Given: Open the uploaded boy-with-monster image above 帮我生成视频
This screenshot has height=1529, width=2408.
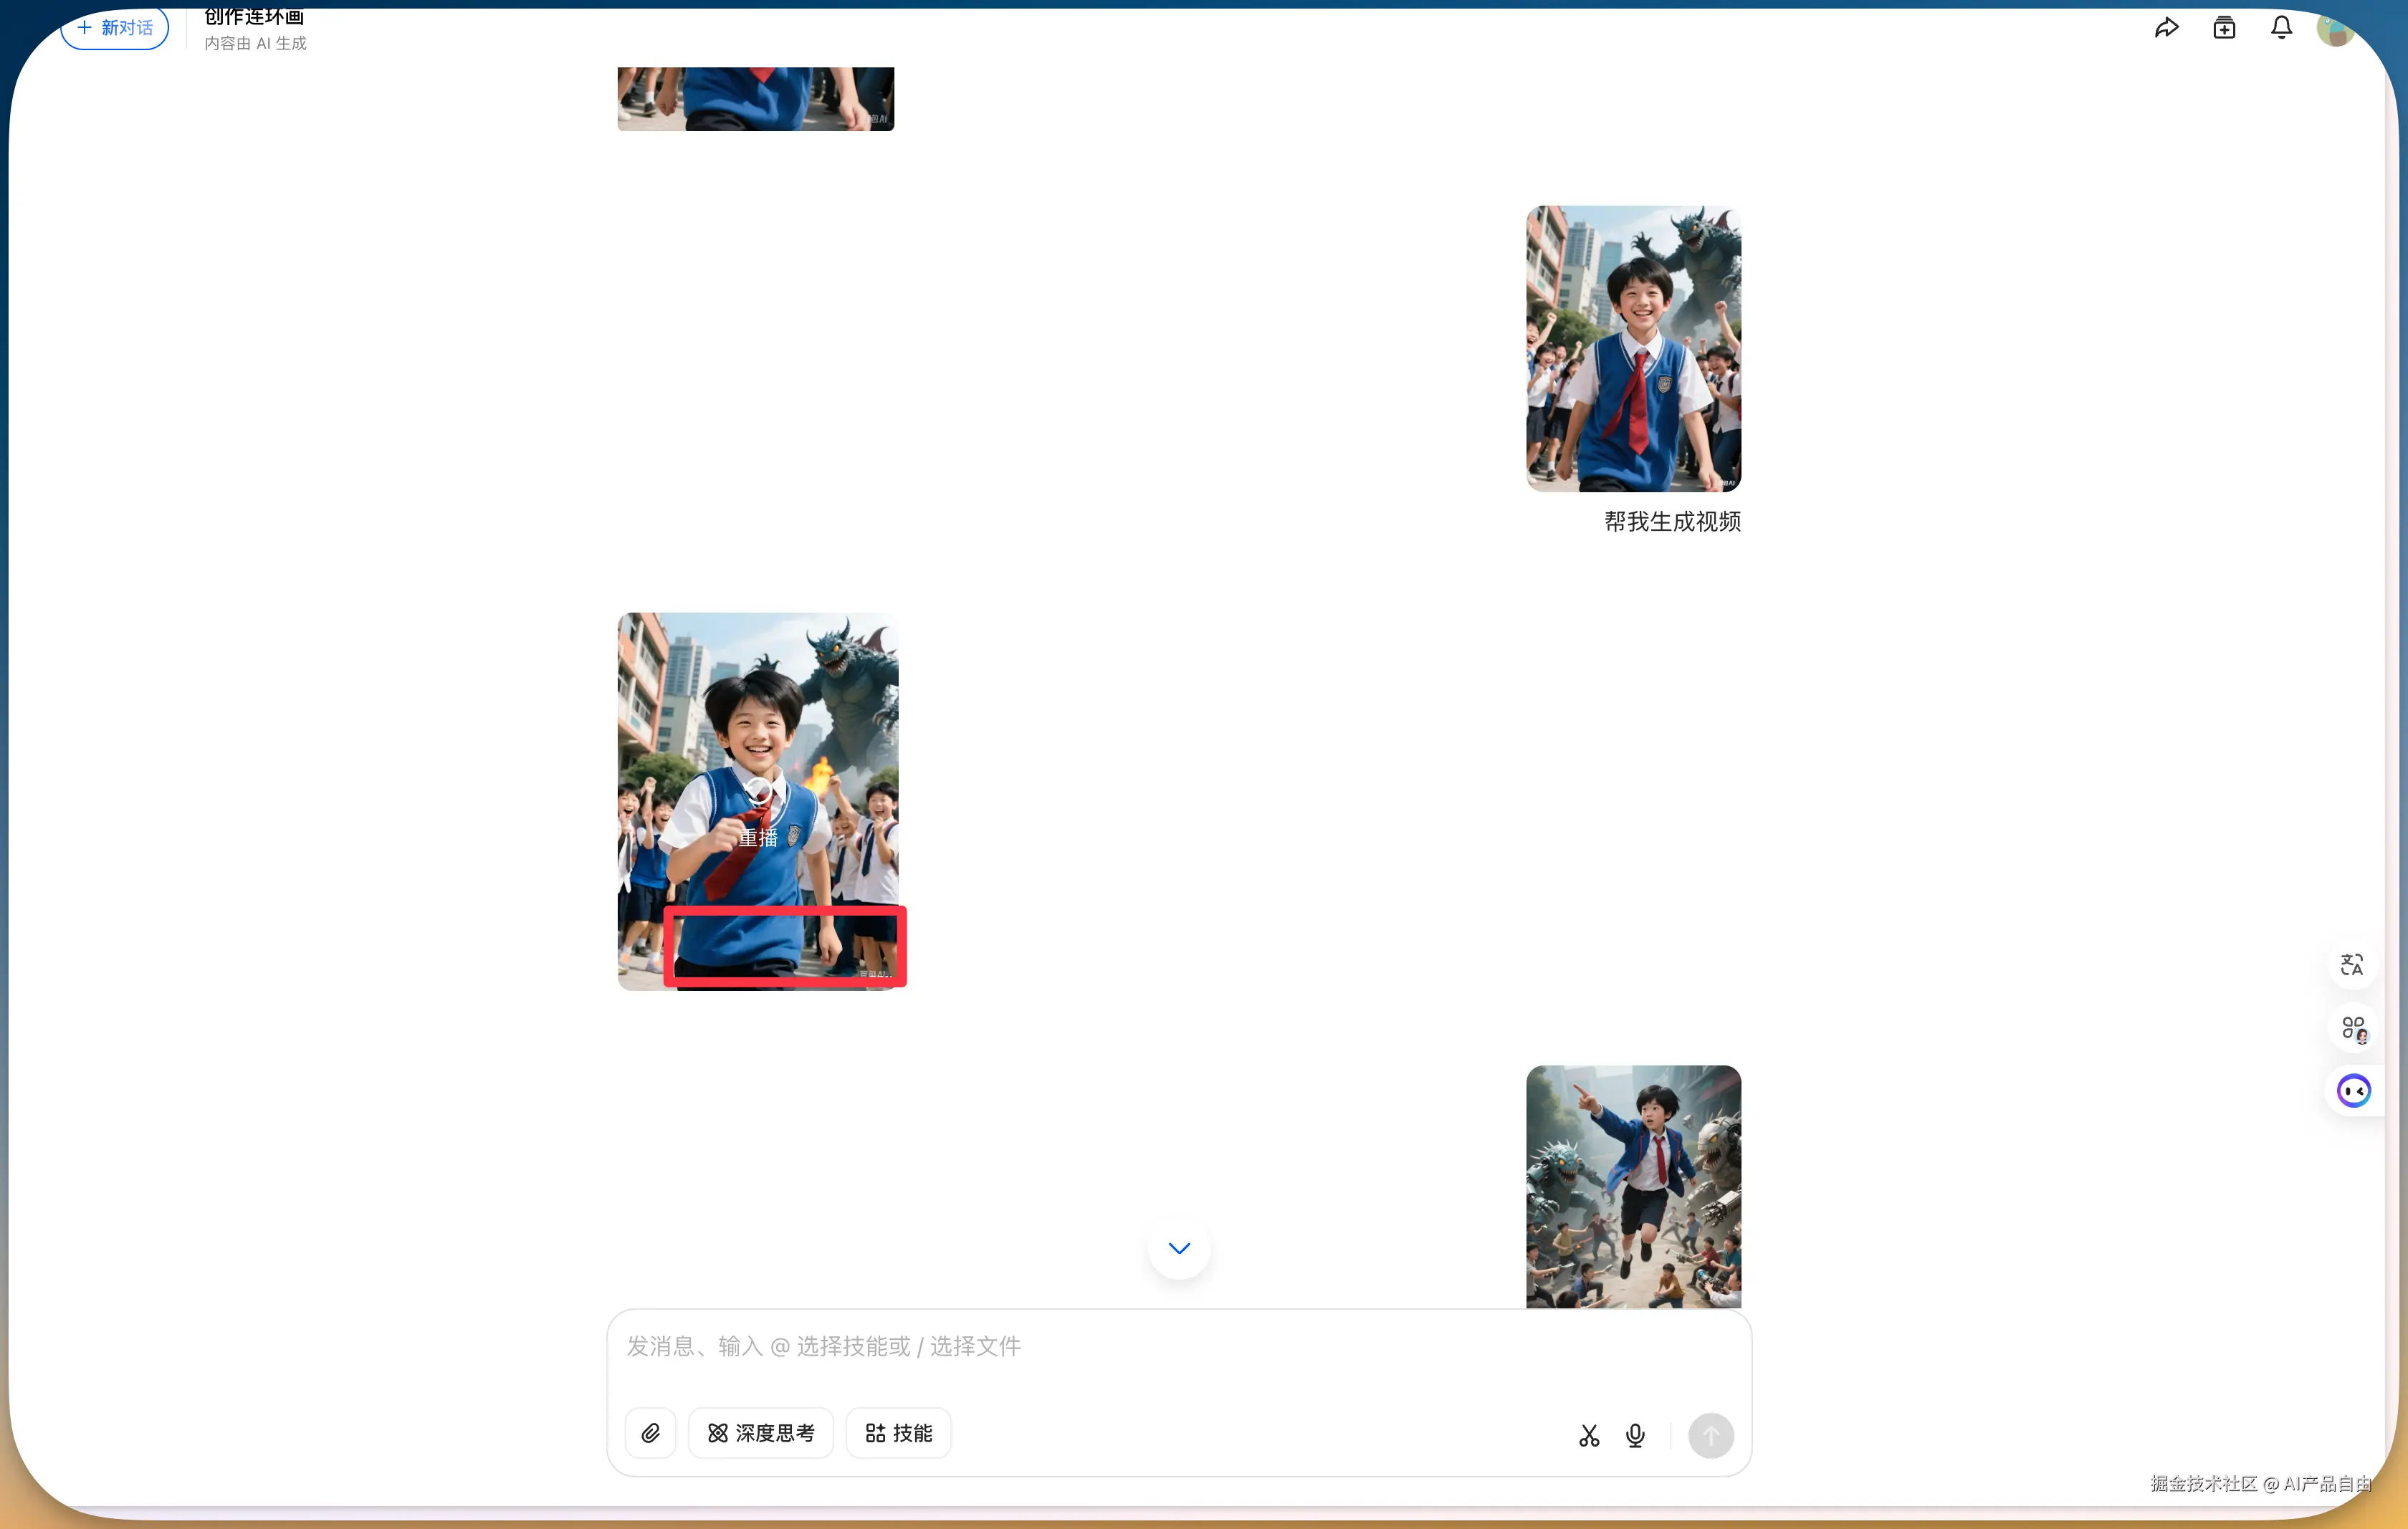Looking at the screenshot, I should click(x=1633, y=348).
